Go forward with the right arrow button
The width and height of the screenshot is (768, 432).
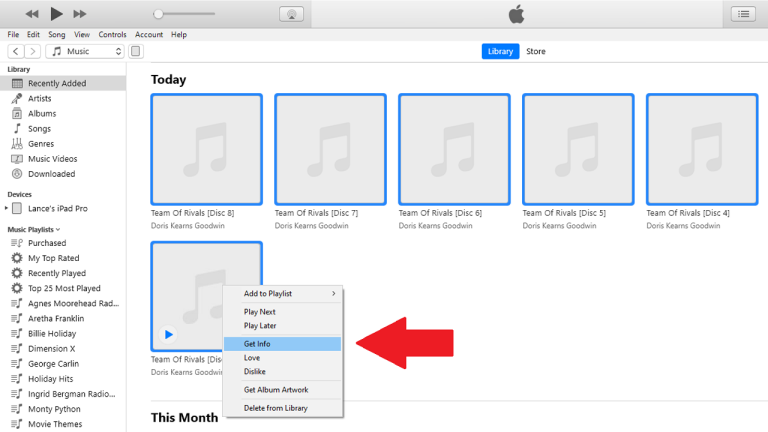pos(32,51)
